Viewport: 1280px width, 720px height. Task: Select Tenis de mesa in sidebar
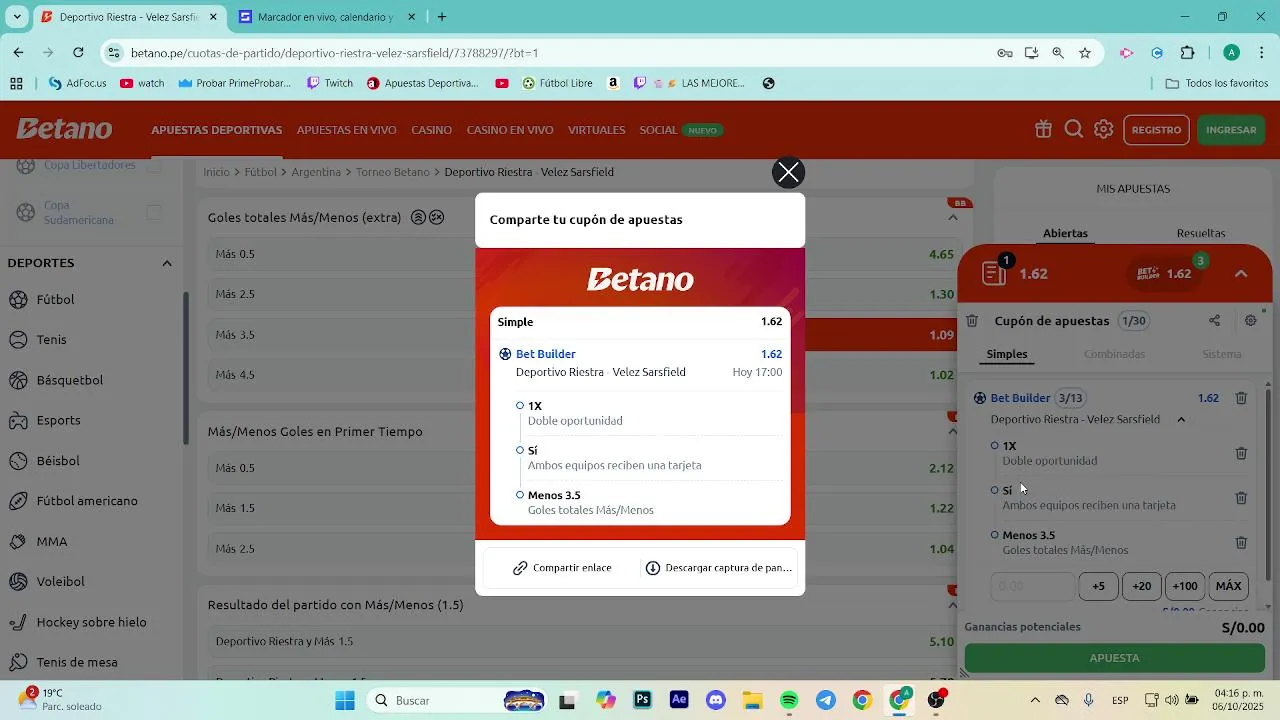[x=91, y=662]
